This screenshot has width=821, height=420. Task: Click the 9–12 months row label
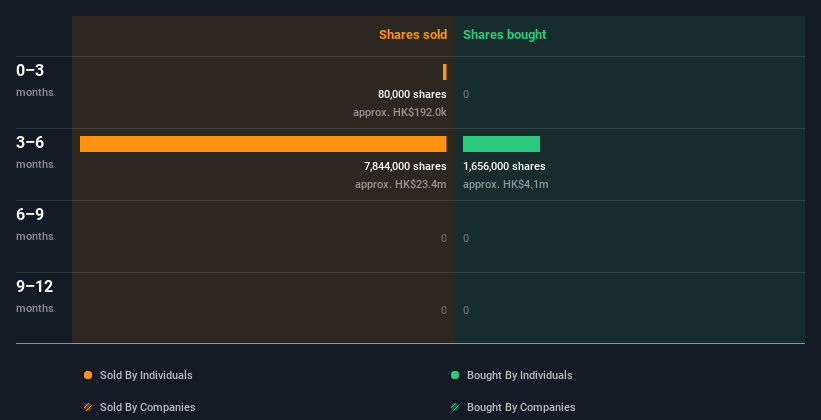pyautogui.click(x=35, y=296)
